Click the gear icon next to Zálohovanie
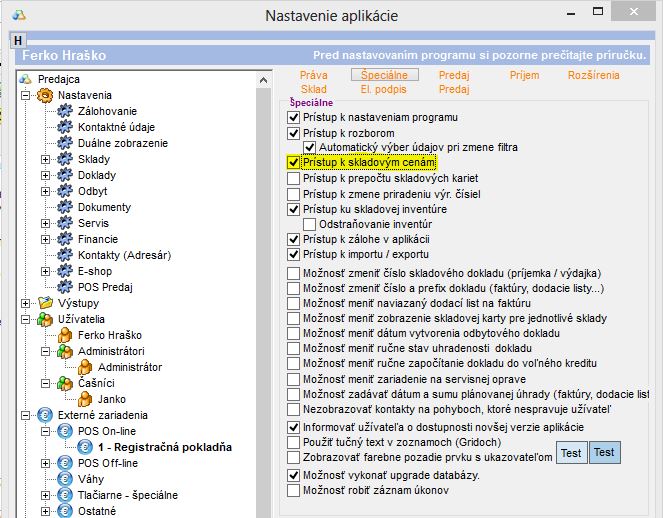 point(66,111)
